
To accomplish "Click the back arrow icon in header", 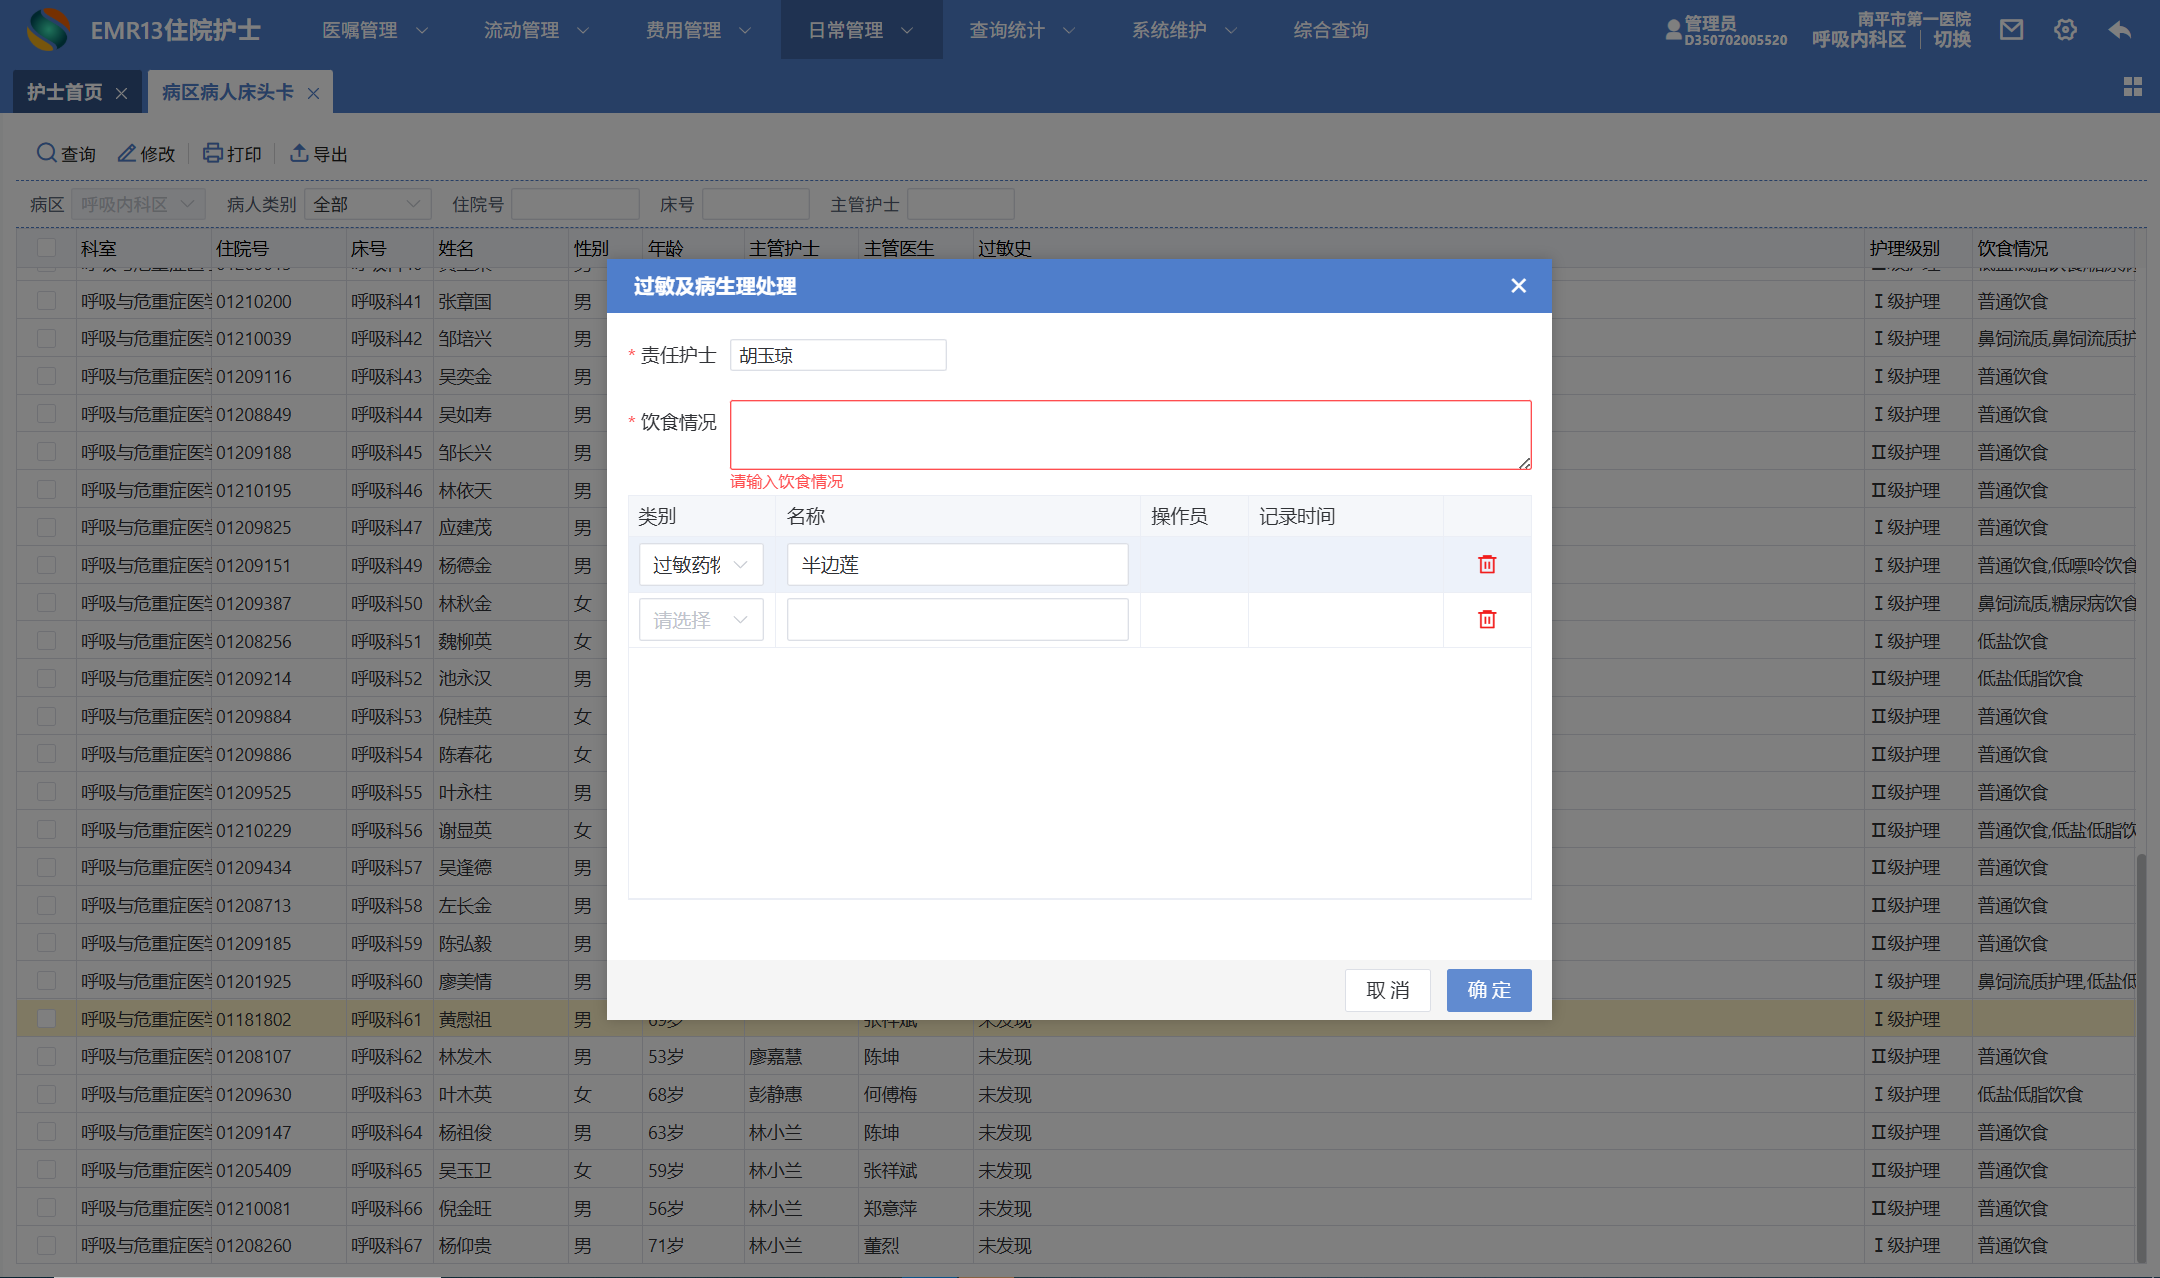I will pos(2119,30).
